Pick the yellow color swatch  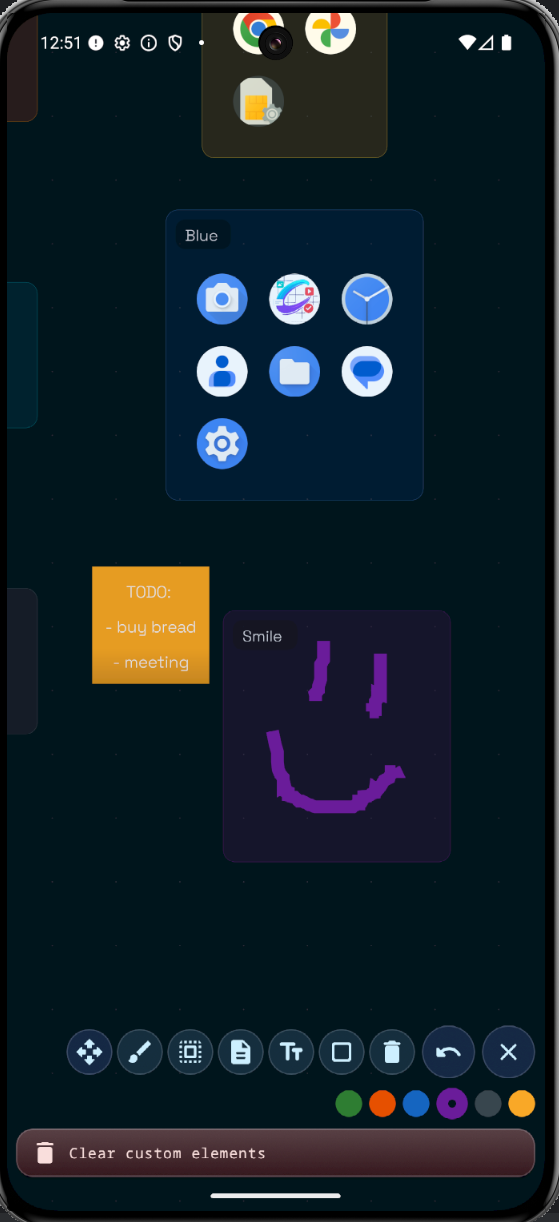click(522, 1104)
